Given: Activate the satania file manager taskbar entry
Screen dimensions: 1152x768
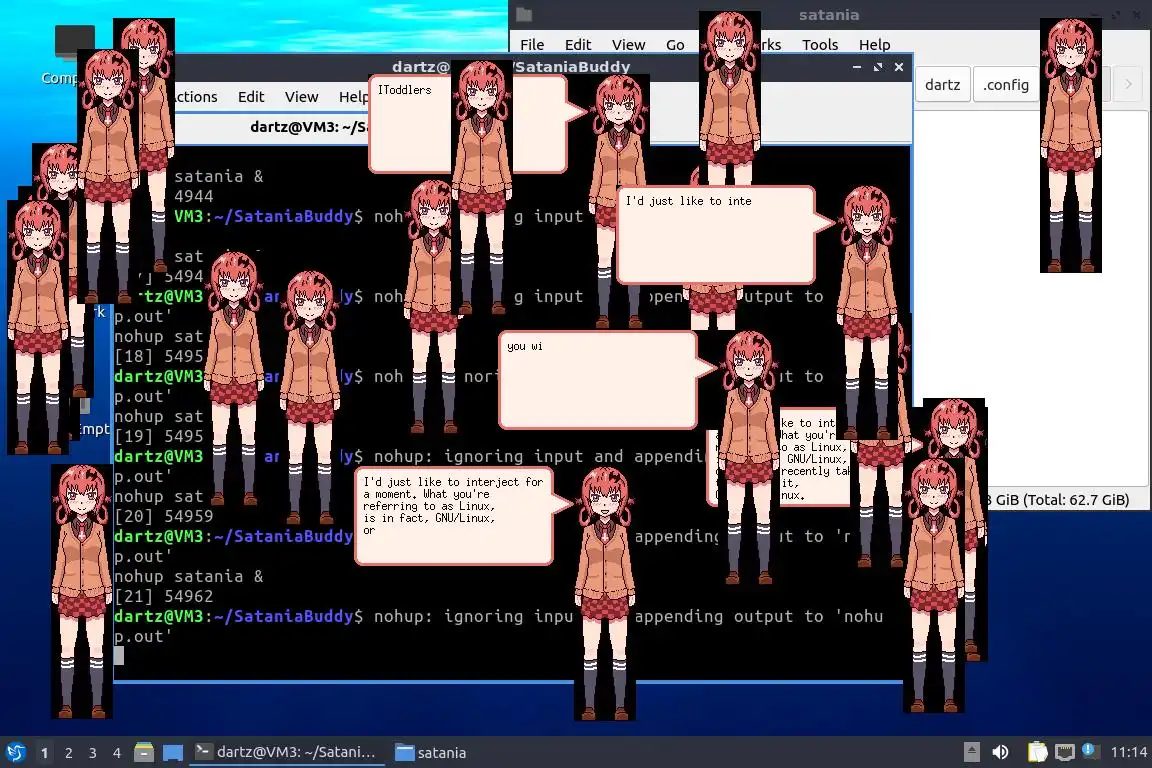Looking at the screenshot, I should 431,753.
